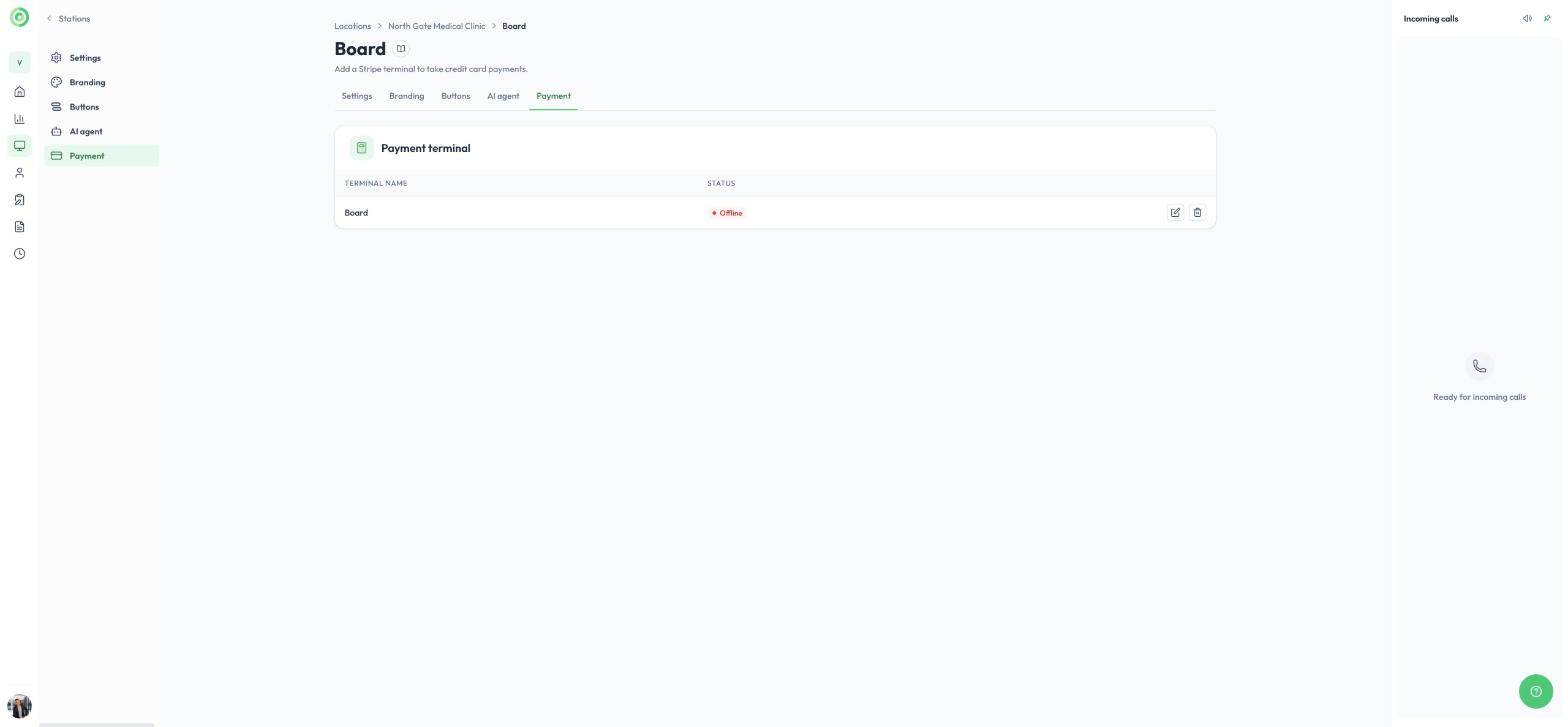
Task: Switch to the Branding tab
Action: click(407, 96)
